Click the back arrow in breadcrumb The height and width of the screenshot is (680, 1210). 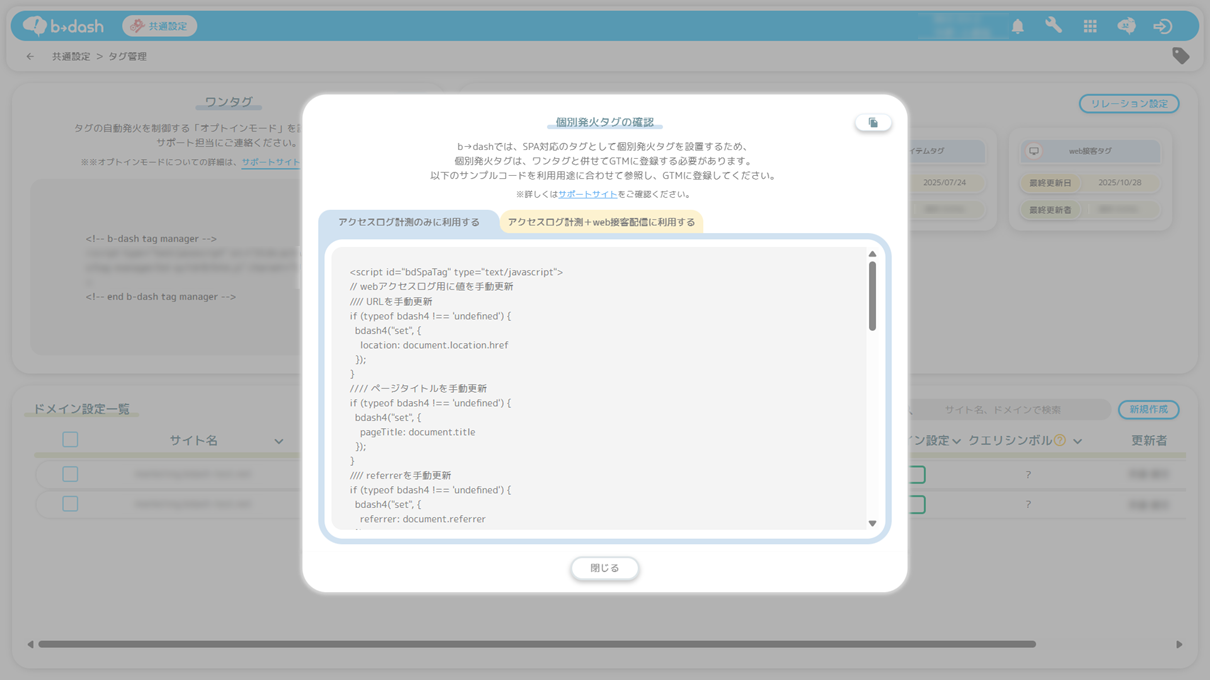pos(30,57)
